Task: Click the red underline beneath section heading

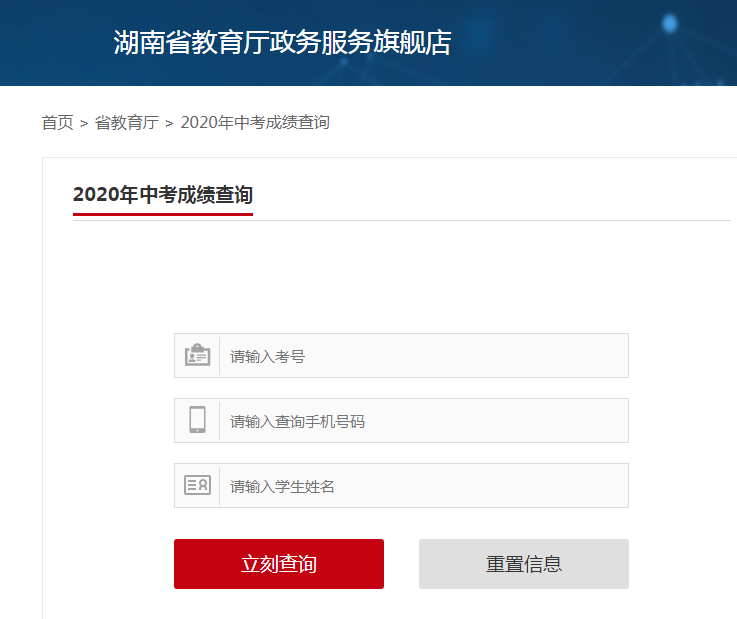Action: [162, 214]
